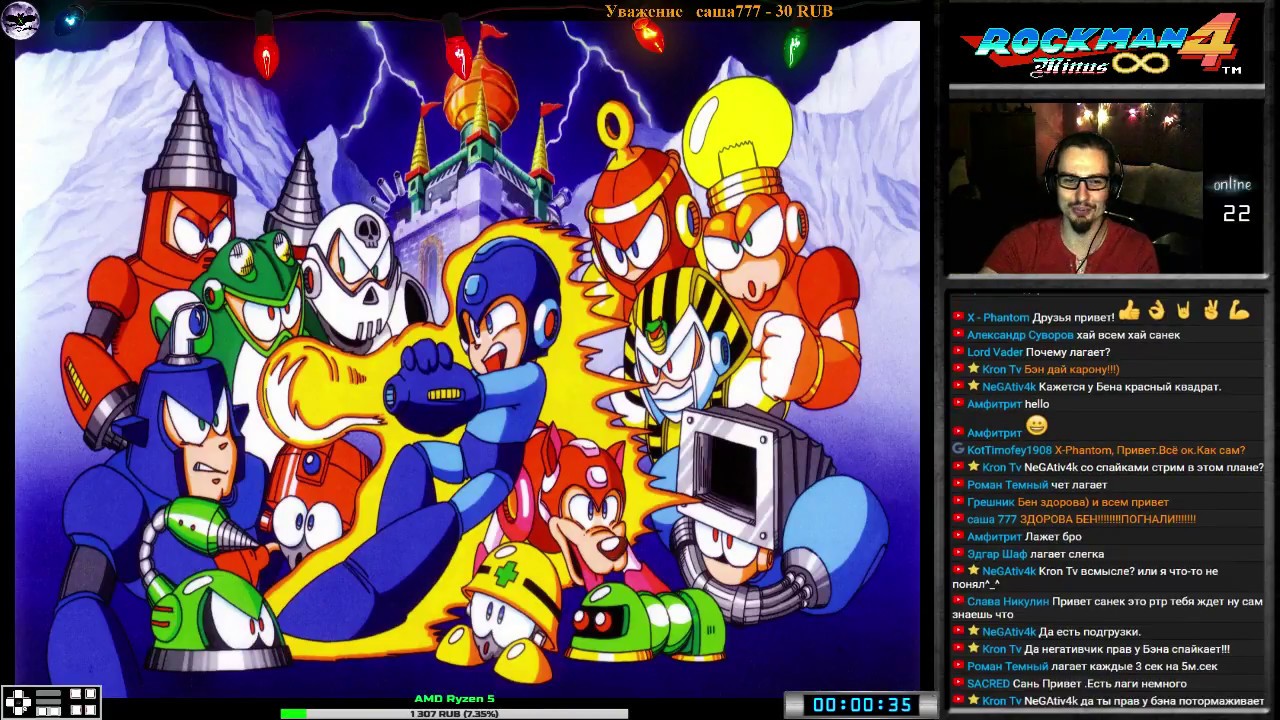Click star badge on 'Кажется у Бена' message
The height and width of the screenshot is (720, 1280).
pyautogui.click(x=973, y=386)
